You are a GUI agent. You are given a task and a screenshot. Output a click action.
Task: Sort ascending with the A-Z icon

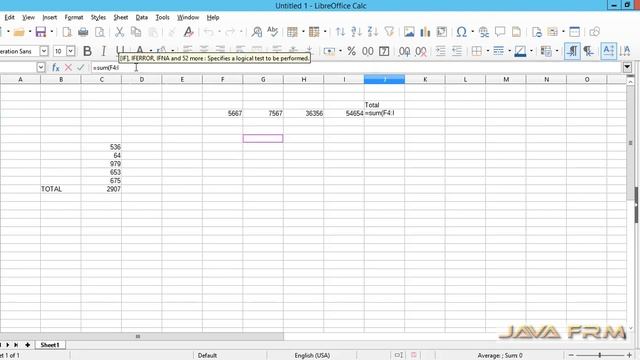pos(356,32)
